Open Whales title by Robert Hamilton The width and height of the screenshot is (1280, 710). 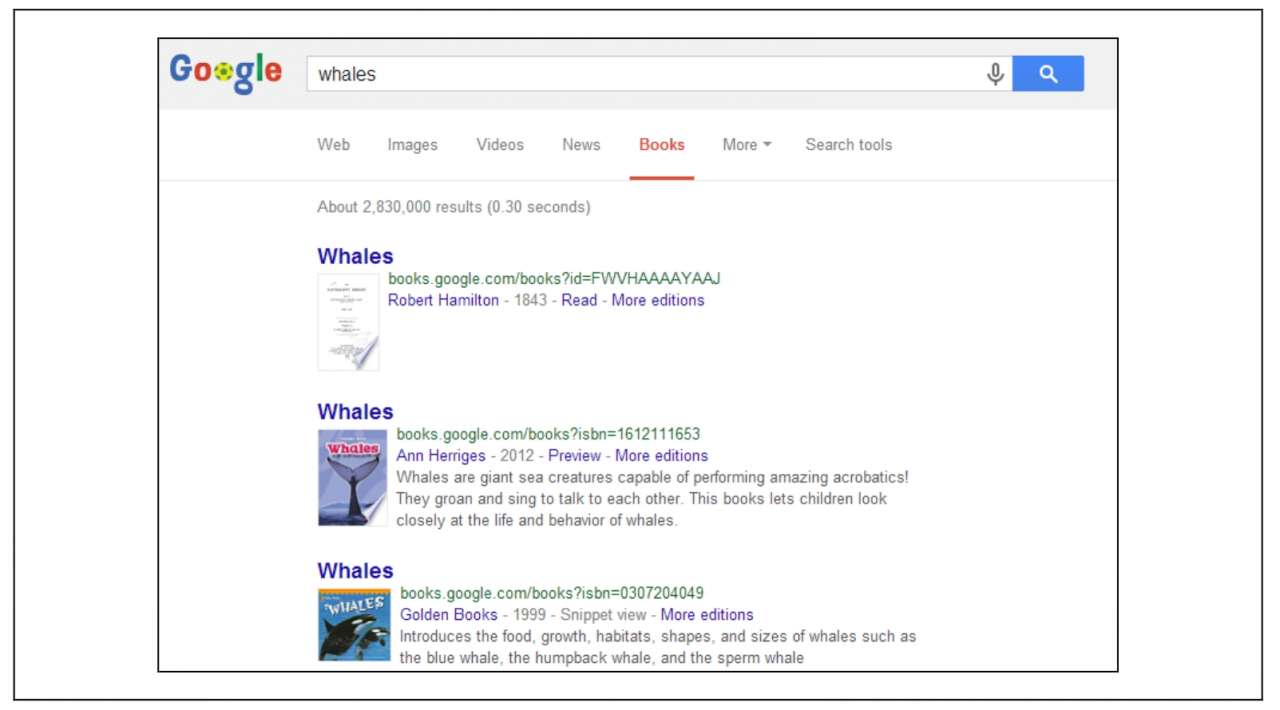(355, 256)
